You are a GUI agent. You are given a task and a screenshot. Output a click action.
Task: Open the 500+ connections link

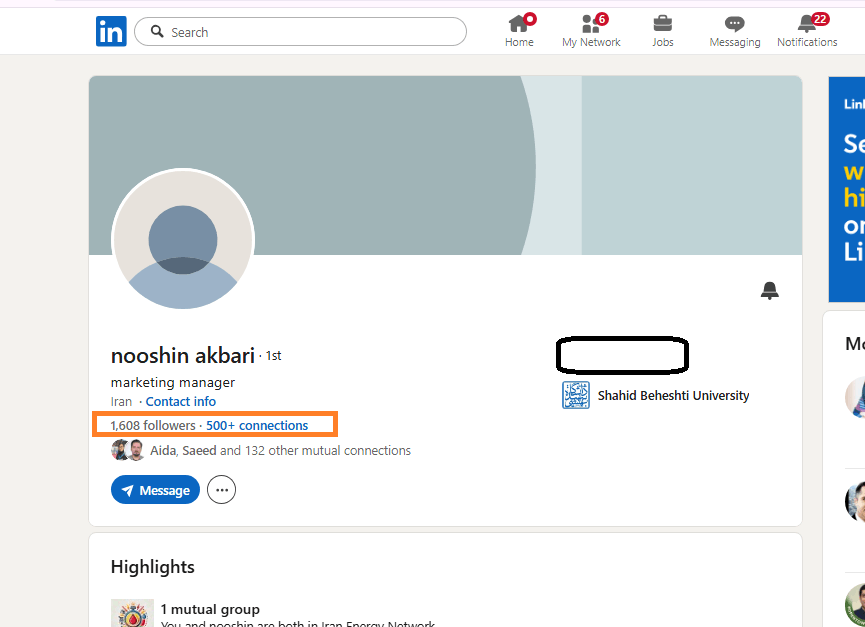(x=257, y=426)
